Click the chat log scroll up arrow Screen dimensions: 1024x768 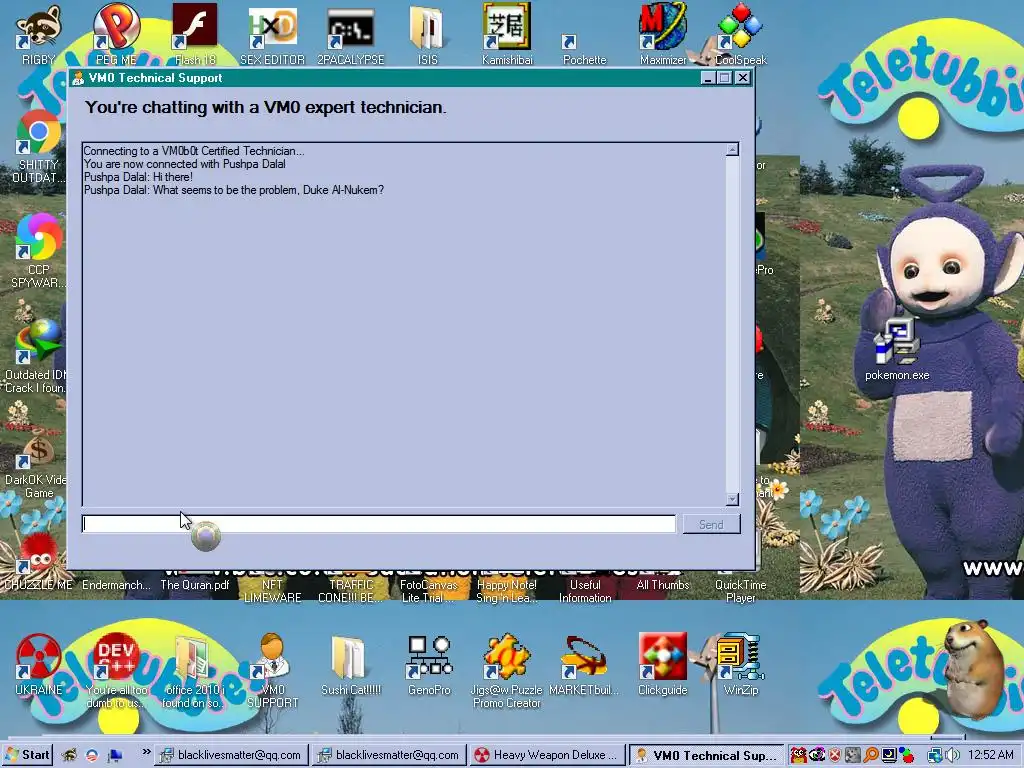click(x=732, y=150)
